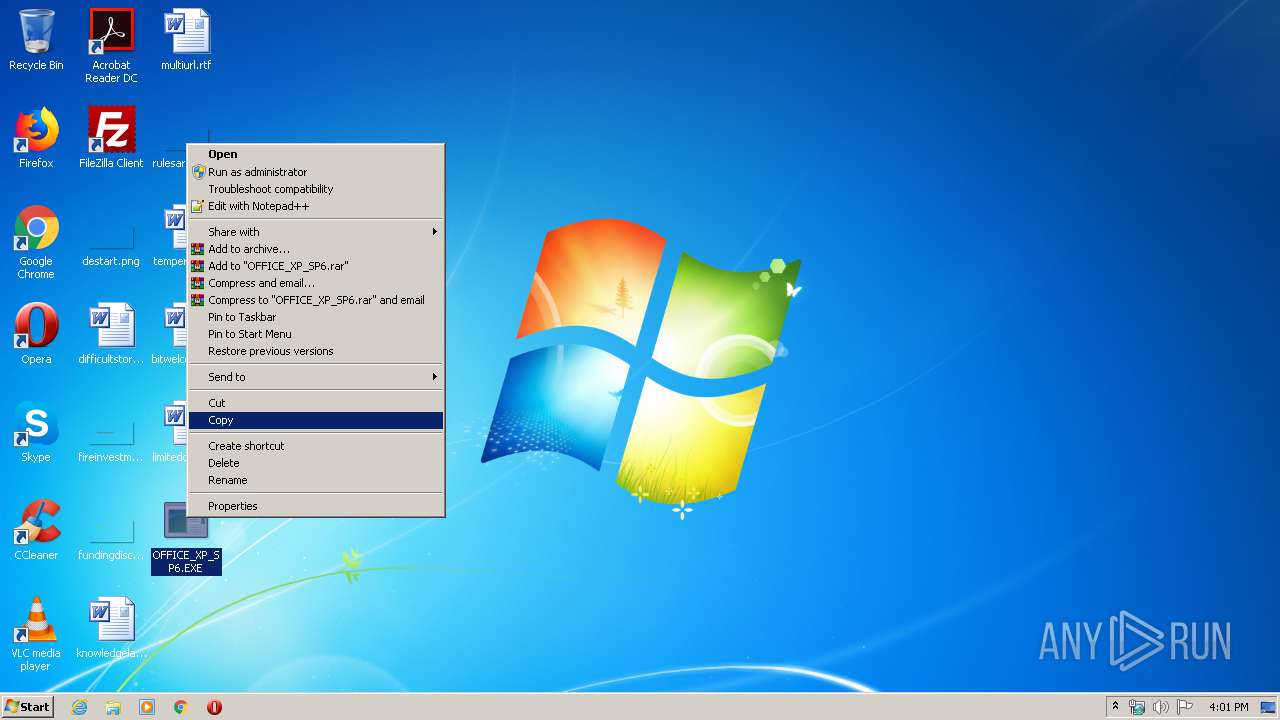
Task: Select Pin to Start Menu
Action: coord(316,334)
